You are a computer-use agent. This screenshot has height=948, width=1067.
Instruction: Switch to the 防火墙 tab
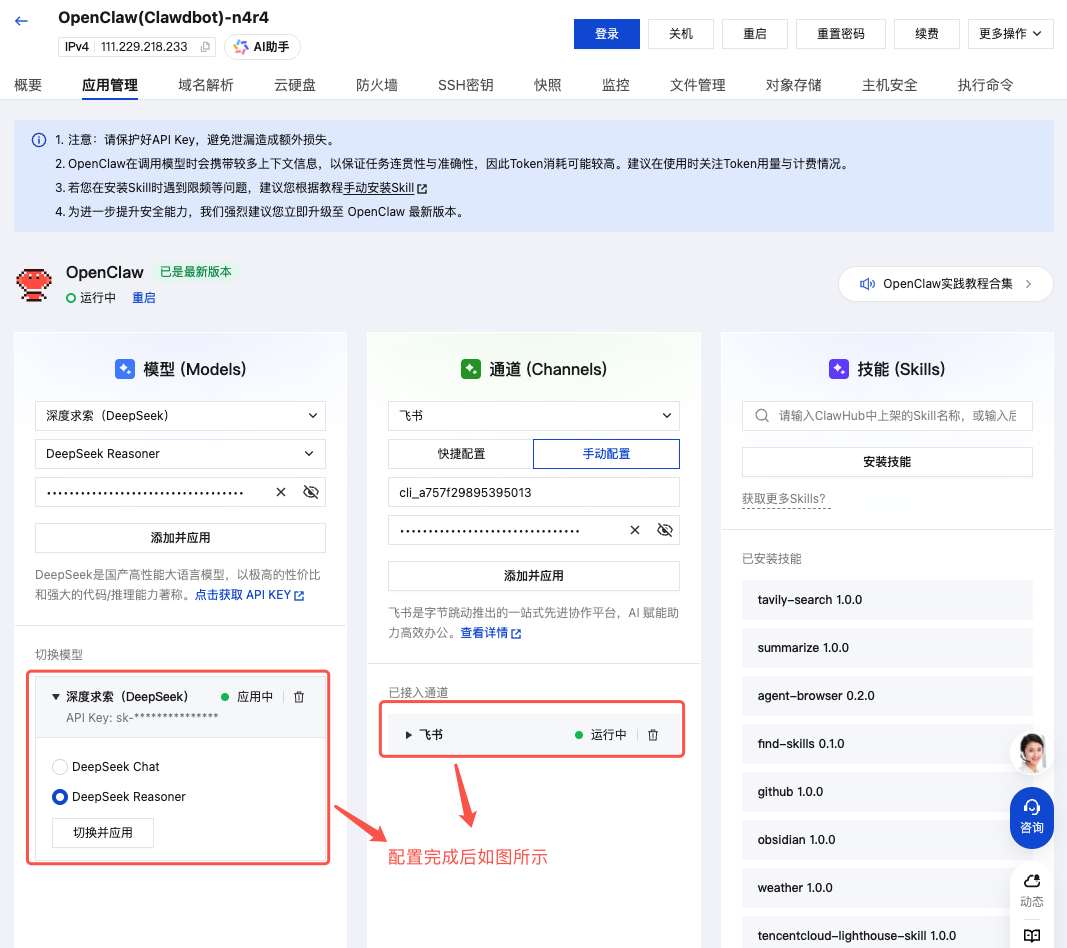point(377,85)
